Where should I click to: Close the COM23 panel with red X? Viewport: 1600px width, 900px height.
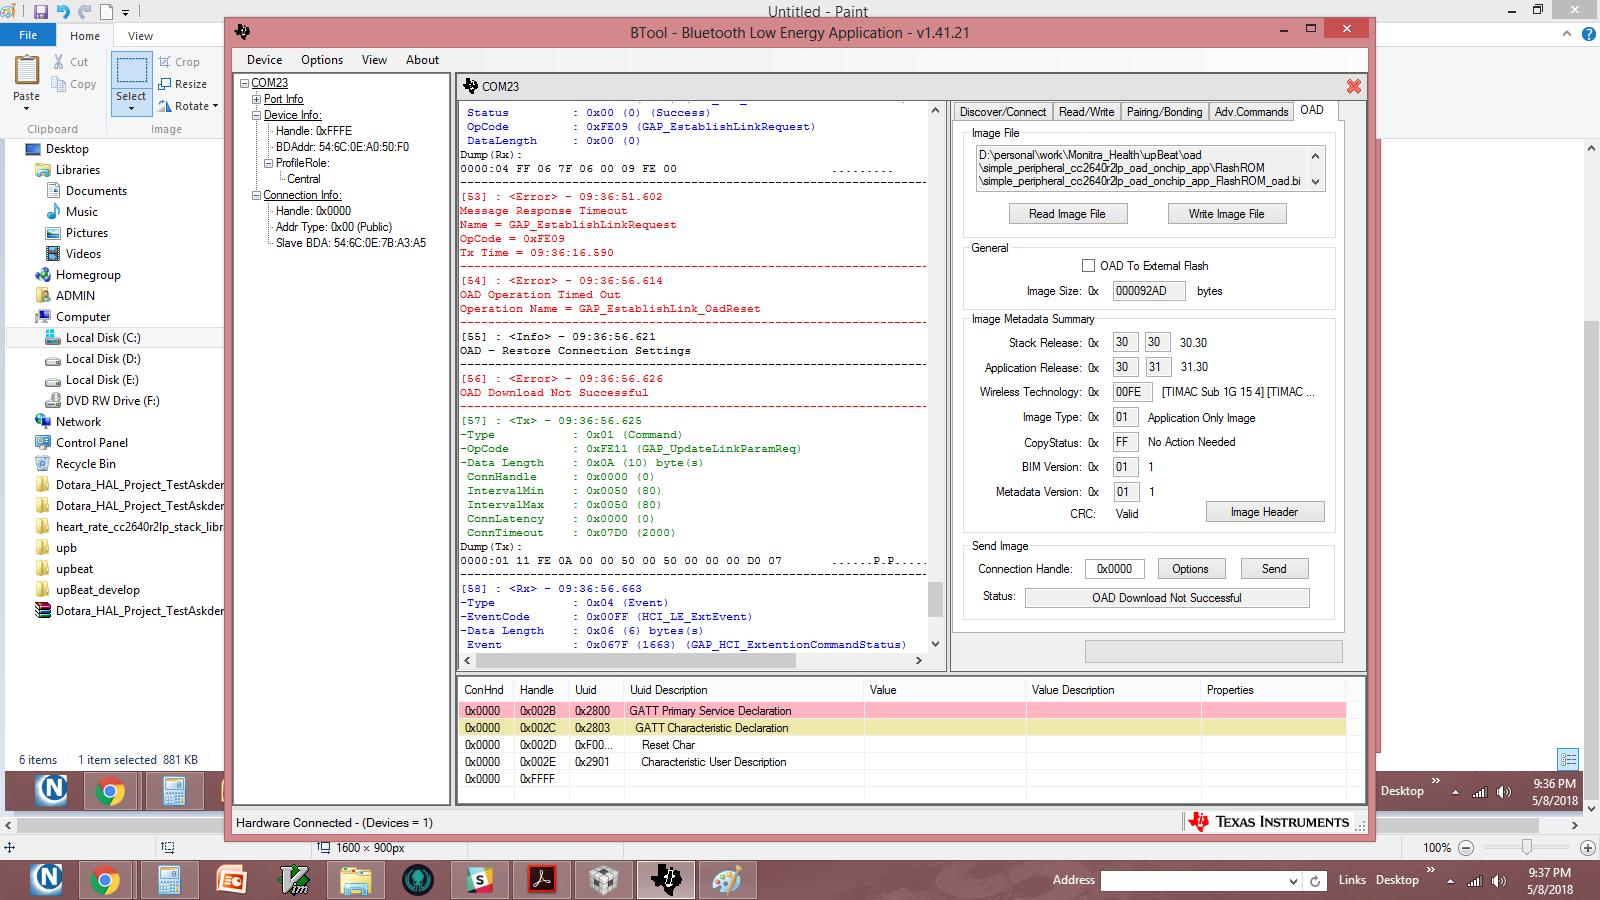click(x=1353, y=87)
